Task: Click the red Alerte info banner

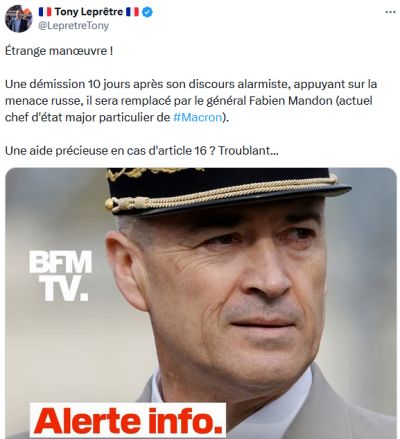Action: pyautogui.click(x=128, y=420)
